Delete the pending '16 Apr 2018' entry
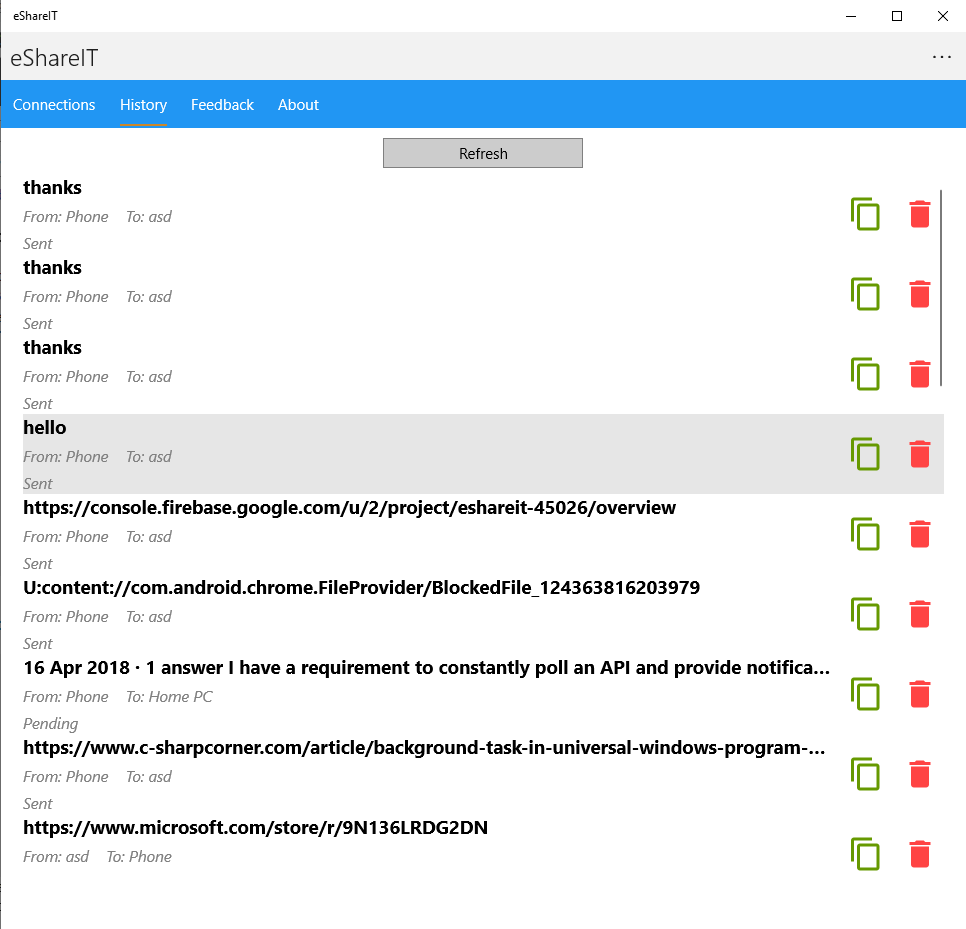966x929 pixels. (x=920, y=694)
